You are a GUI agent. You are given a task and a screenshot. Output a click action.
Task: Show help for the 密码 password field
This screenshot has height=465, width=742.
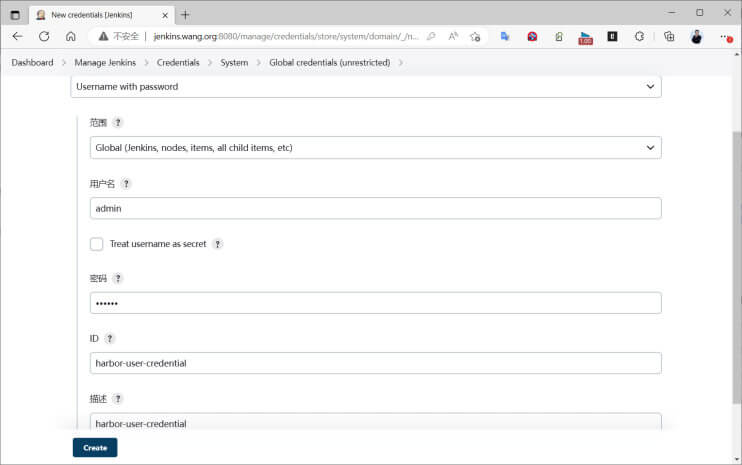point(118,278)
